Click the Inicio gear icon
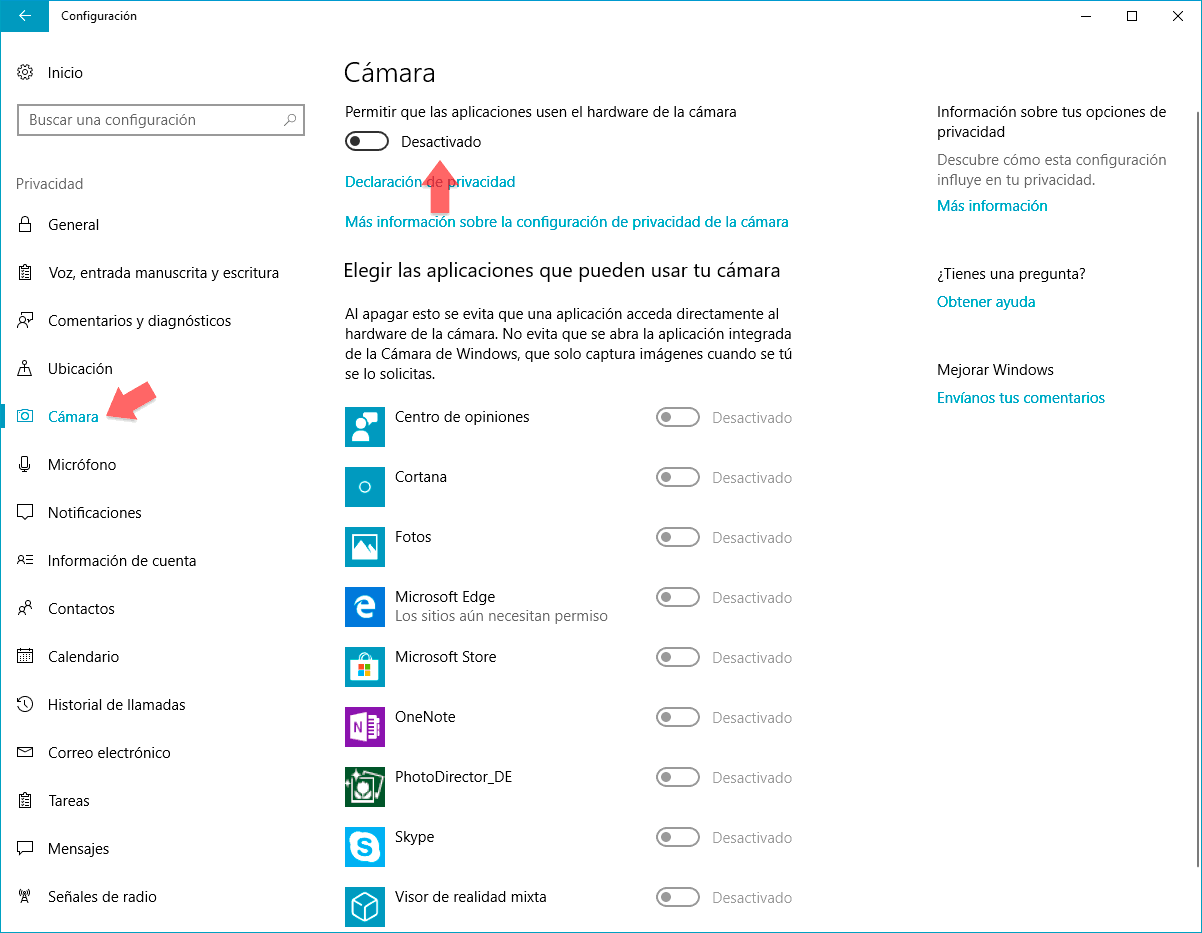Image resolution: width=1202 pixels, height=933 pixels. 26,73
